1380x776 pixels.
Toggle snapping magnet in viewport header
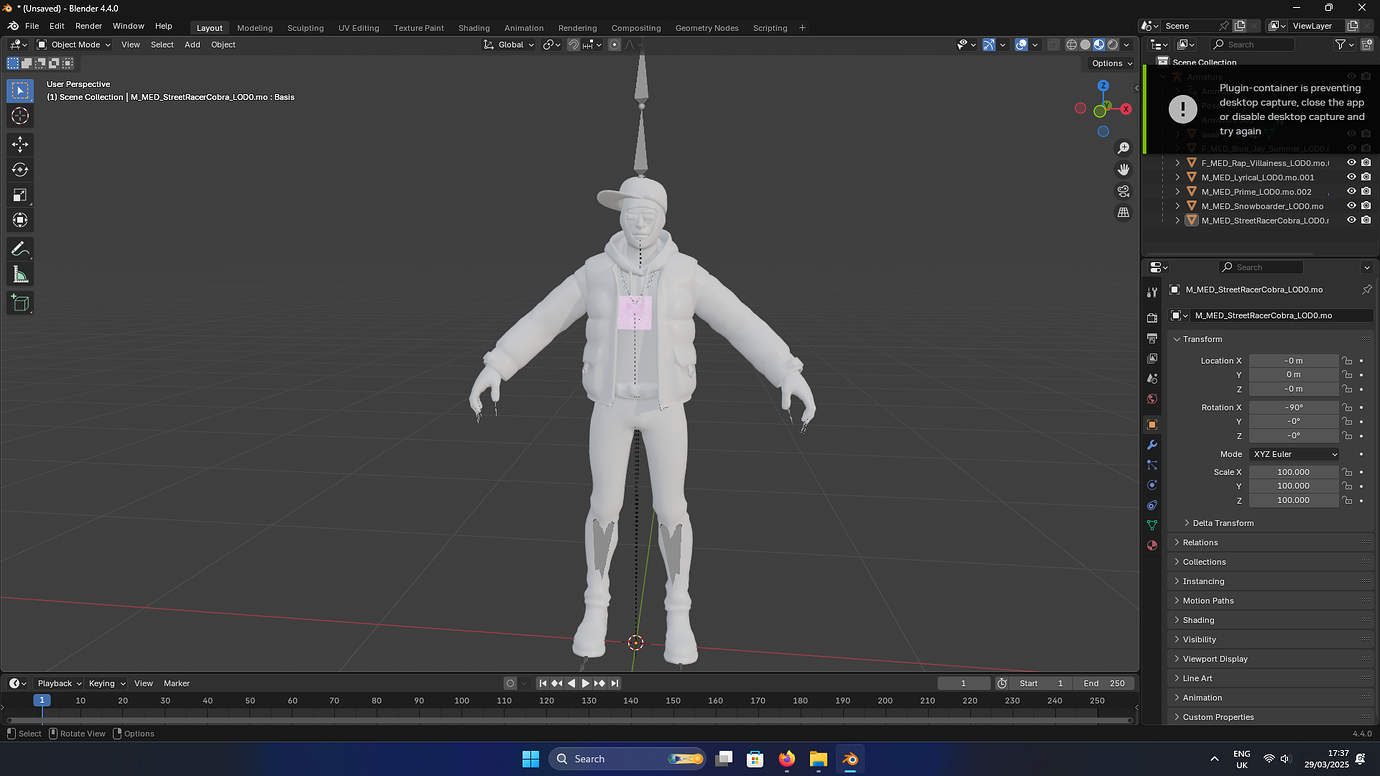573,45
